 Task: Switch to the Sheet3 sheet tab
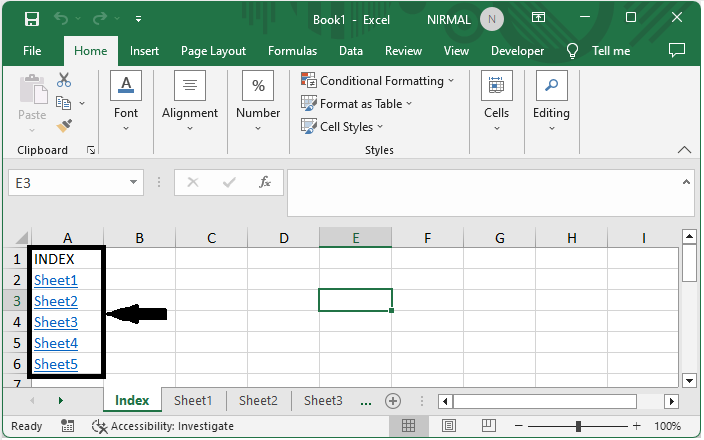(323, 400)
